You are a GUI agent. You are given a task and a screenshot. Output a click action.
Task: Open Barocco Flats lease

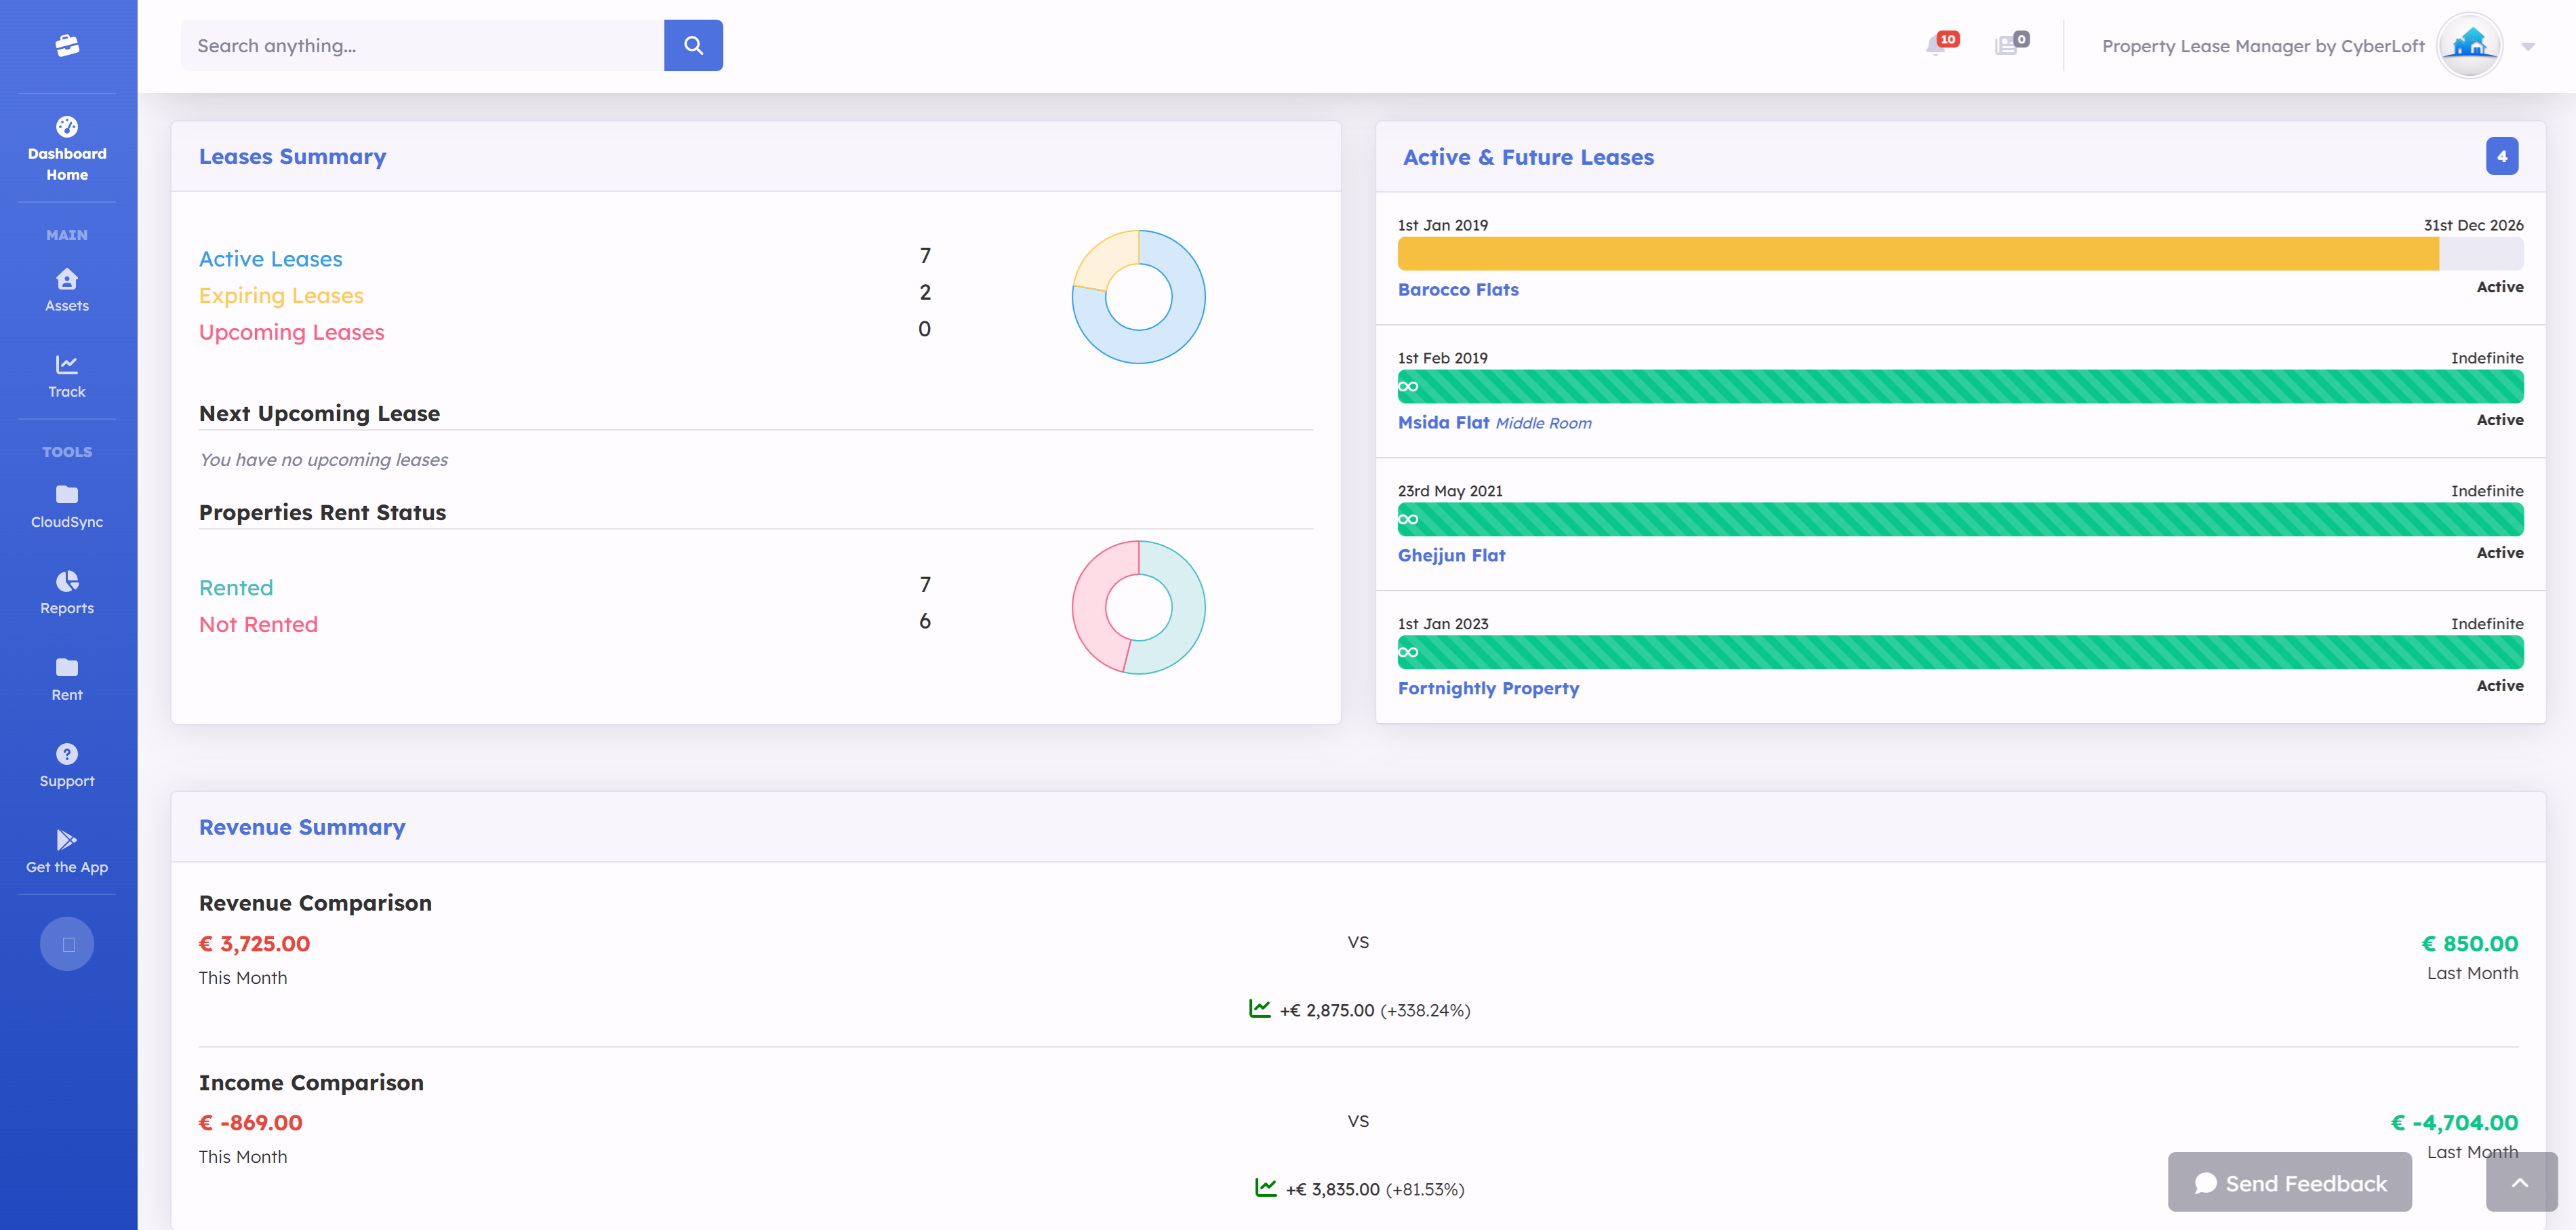tap(1458, 290)
